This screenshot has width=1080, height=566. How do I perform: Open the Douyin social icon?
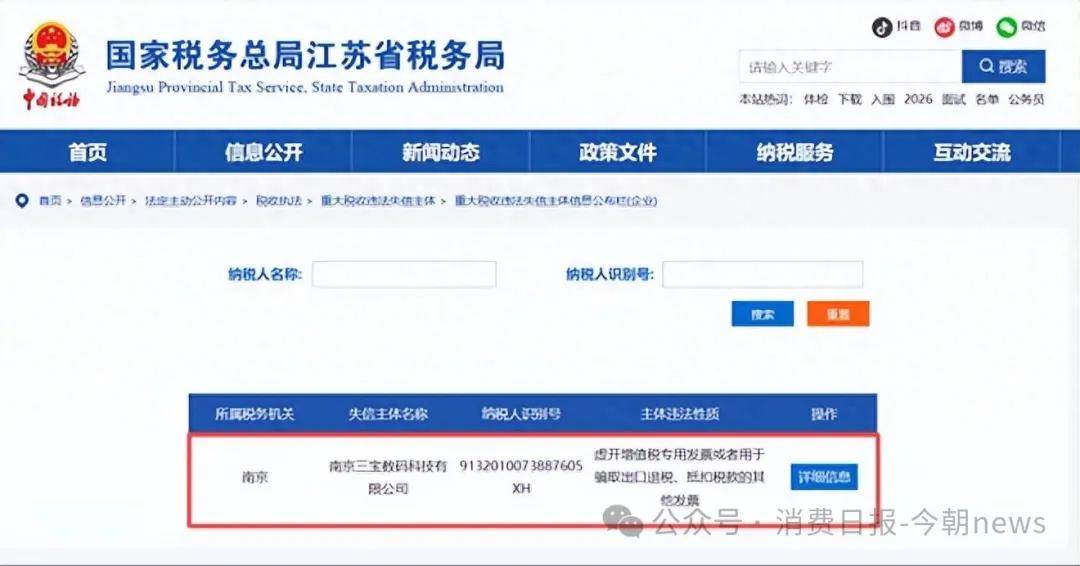(x=882, y=27)
